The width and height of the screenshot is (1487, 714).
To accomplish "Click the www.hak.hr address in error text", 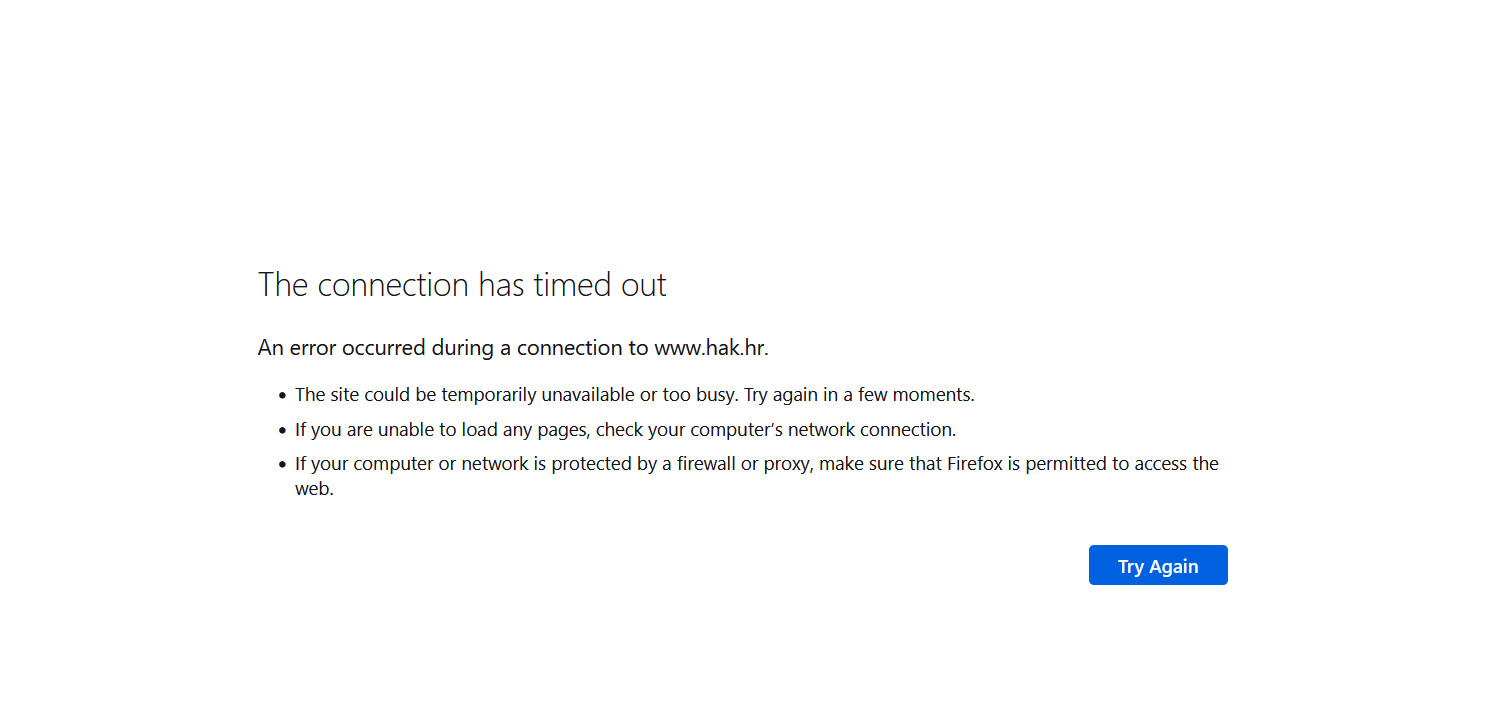I will point(710,348).
